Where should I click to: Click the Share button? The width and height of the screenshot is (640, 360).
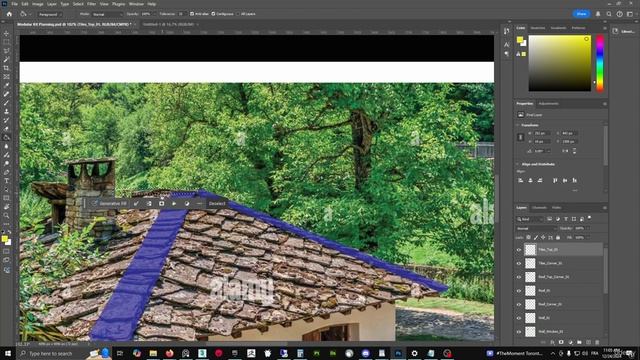coord(581,14)
